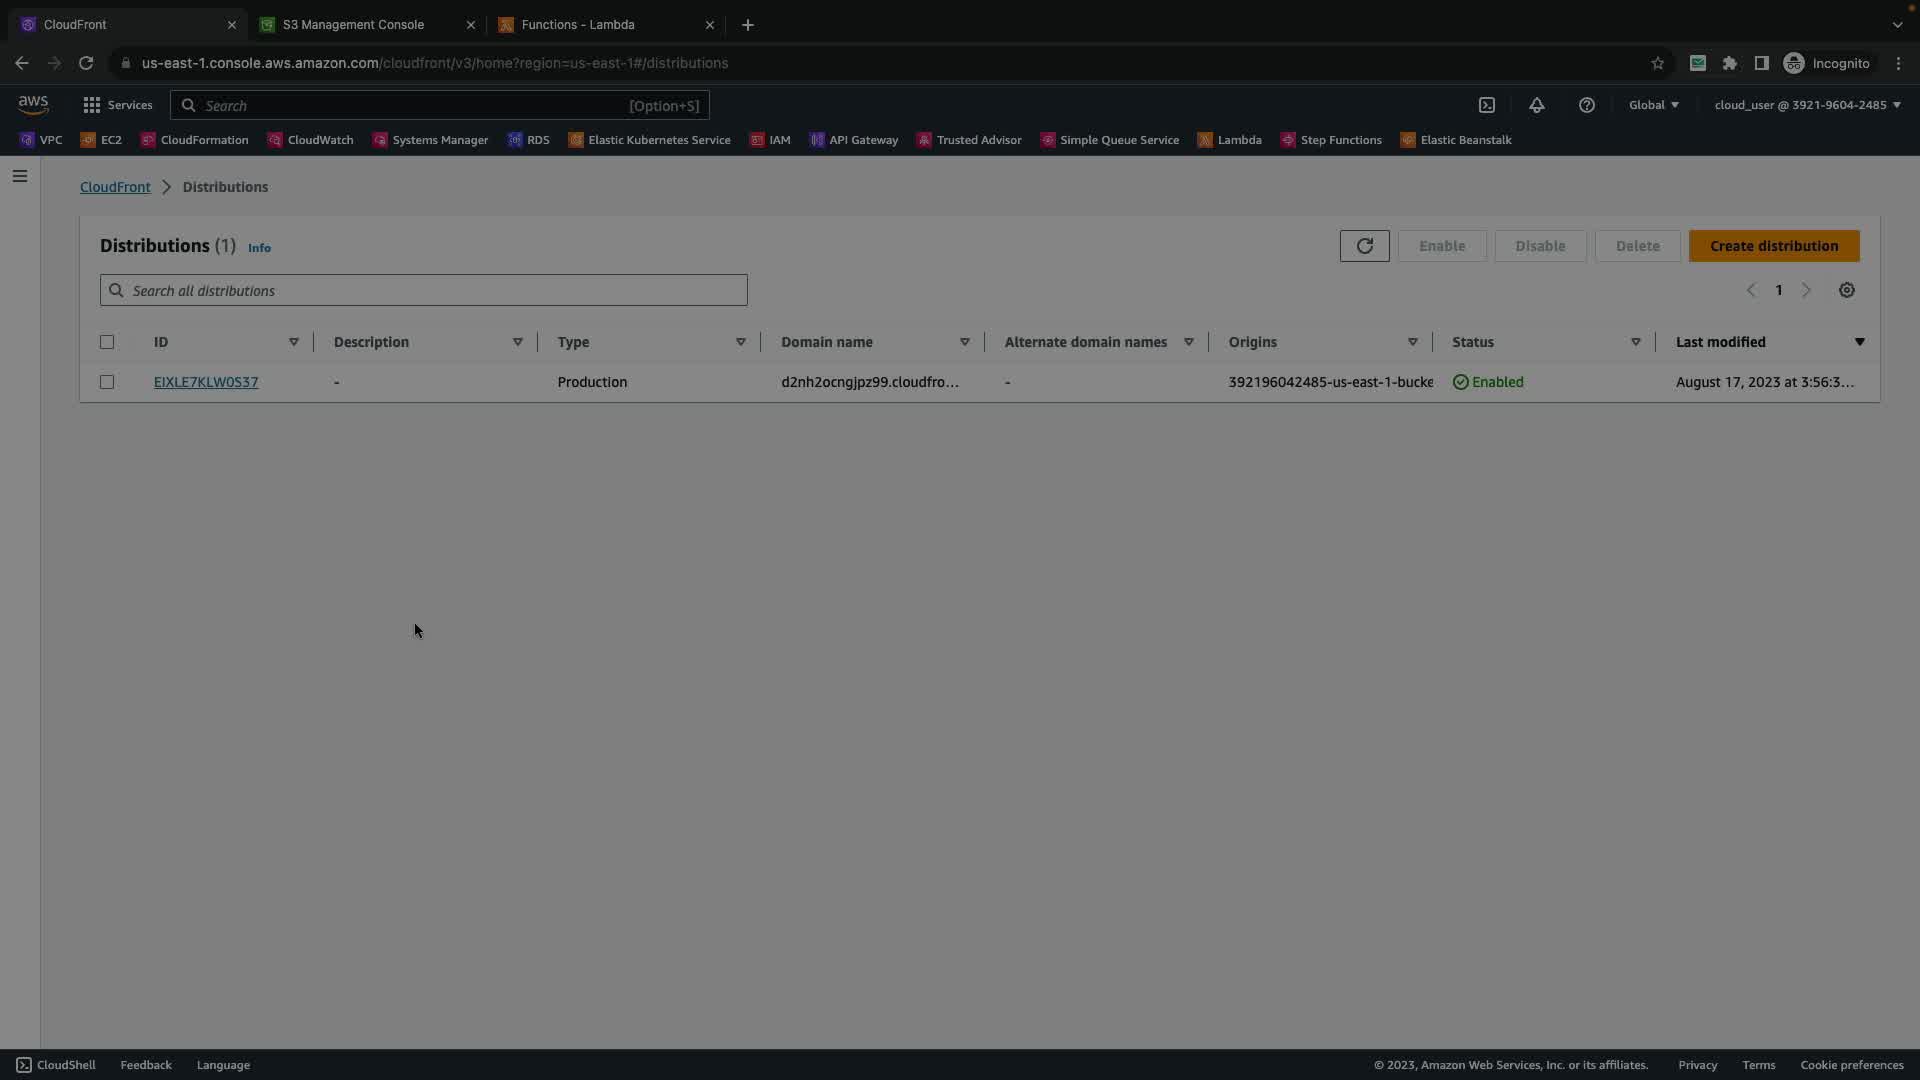Click the CloudFront breadcrumb link
1920x1080 pixels.
[115, 187]
